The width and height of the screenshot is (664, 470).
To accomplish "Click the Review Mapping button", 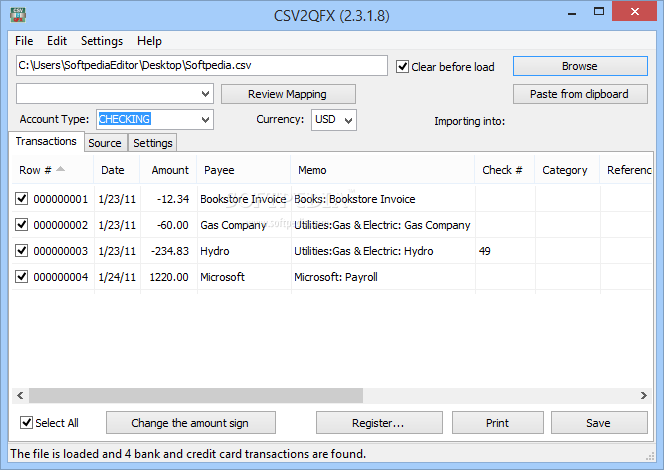I will click(288, 94).
